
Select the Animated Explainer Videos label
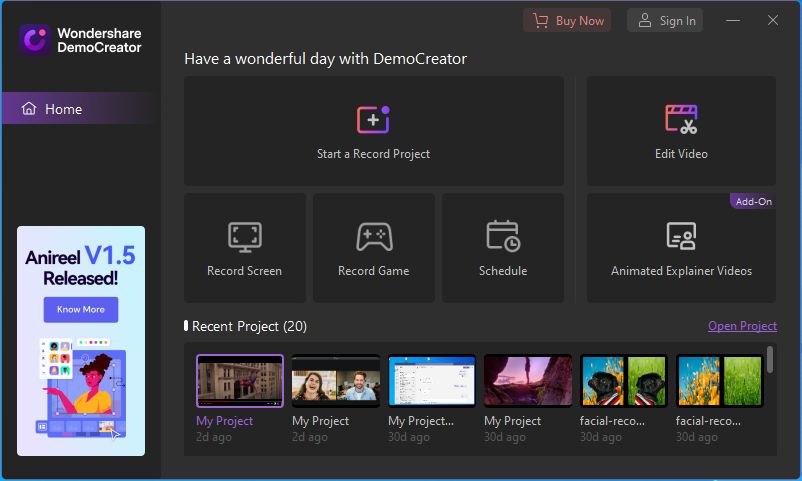click(x=681, y=271)
